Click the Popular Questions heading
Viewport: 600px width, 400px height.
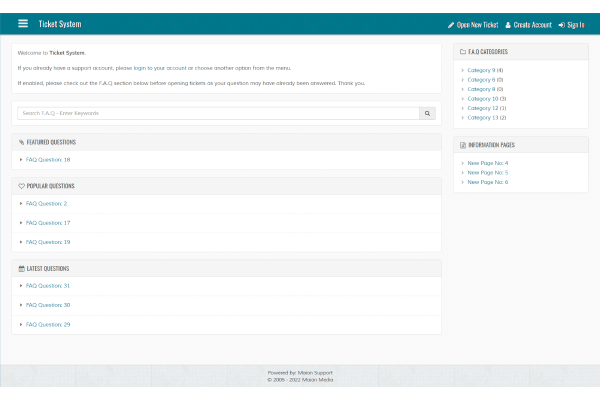coord(51,186)
